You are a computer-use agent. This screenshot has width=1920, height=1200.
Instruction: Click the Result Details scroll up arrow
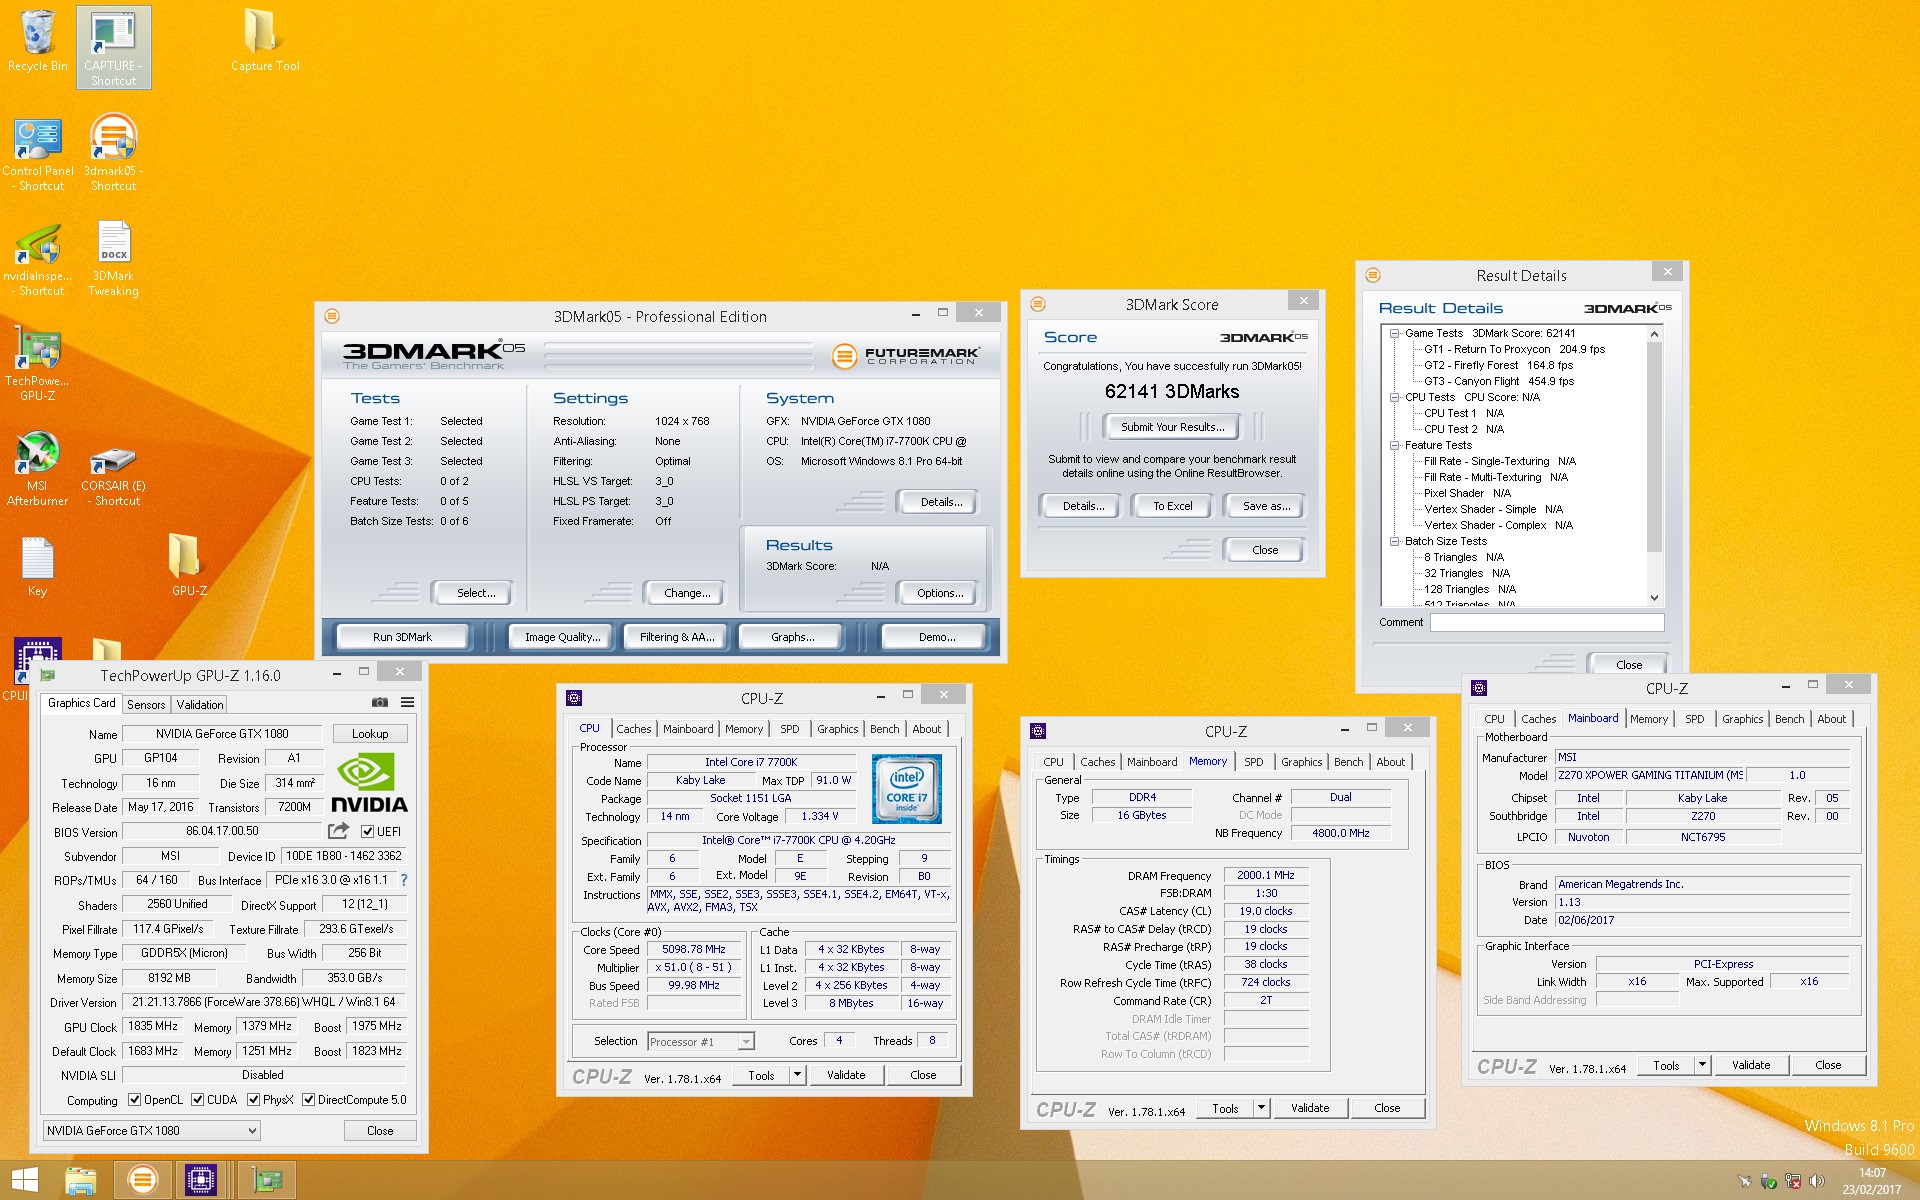click(1654, 334)
